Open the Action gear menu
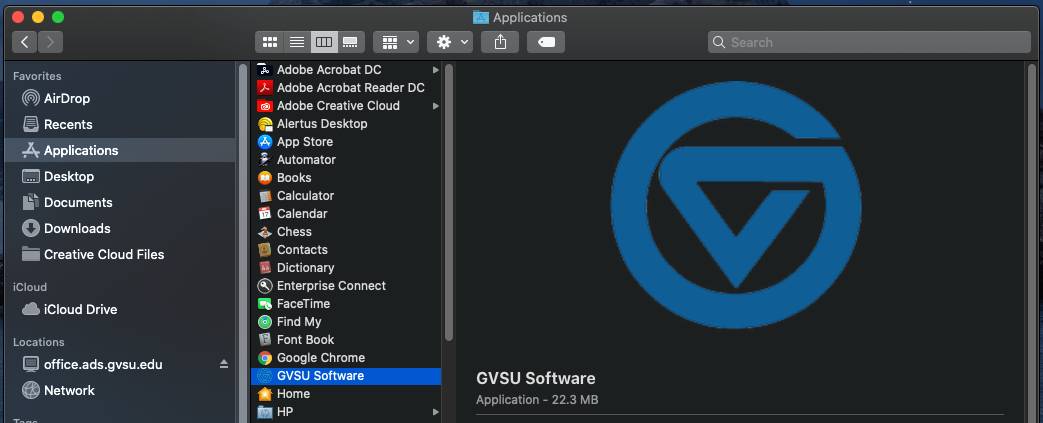Viewport: 1043px width, 423px height. [449, 42]
